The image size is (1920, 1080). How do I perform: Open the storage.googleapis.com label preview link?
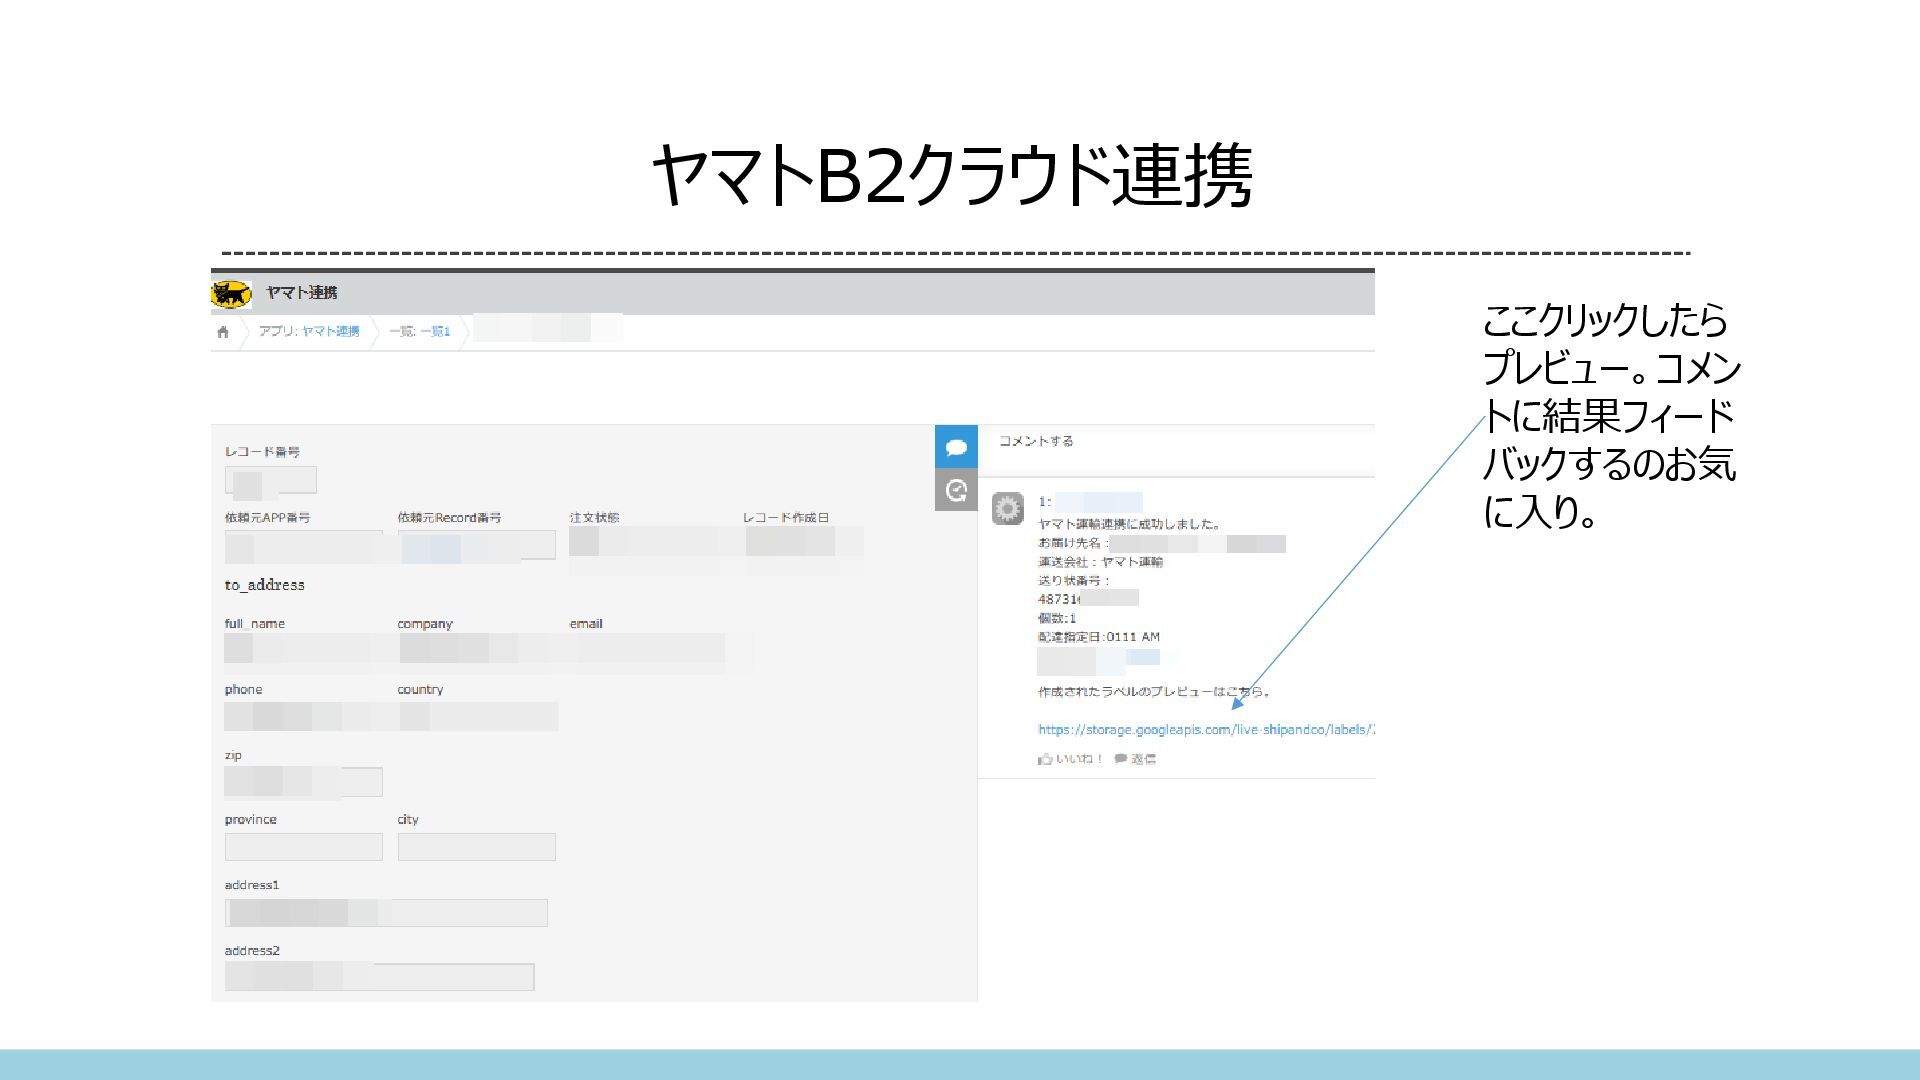click(1206, 730)
